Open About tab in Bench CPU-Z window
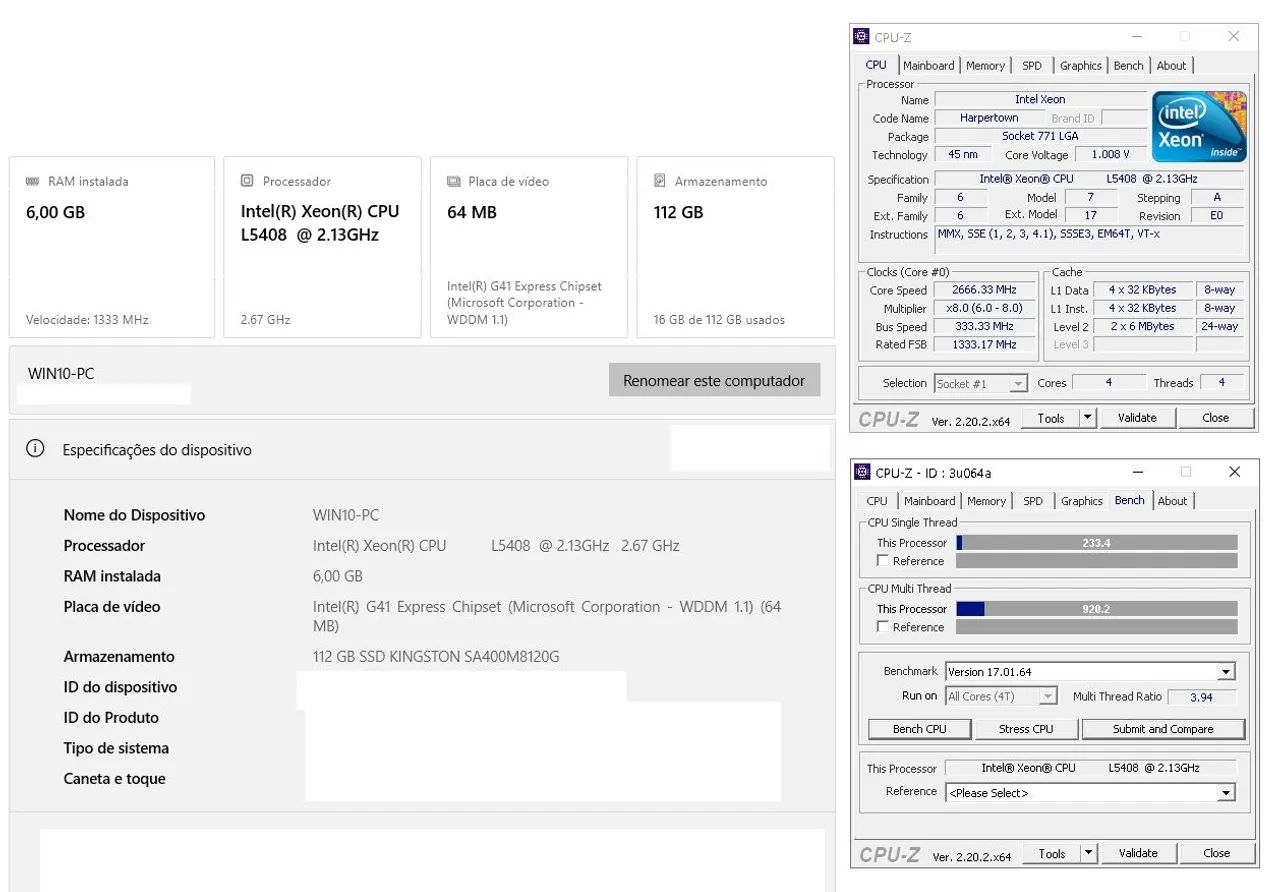1280x892 pixels. [x=1173, y=501]
